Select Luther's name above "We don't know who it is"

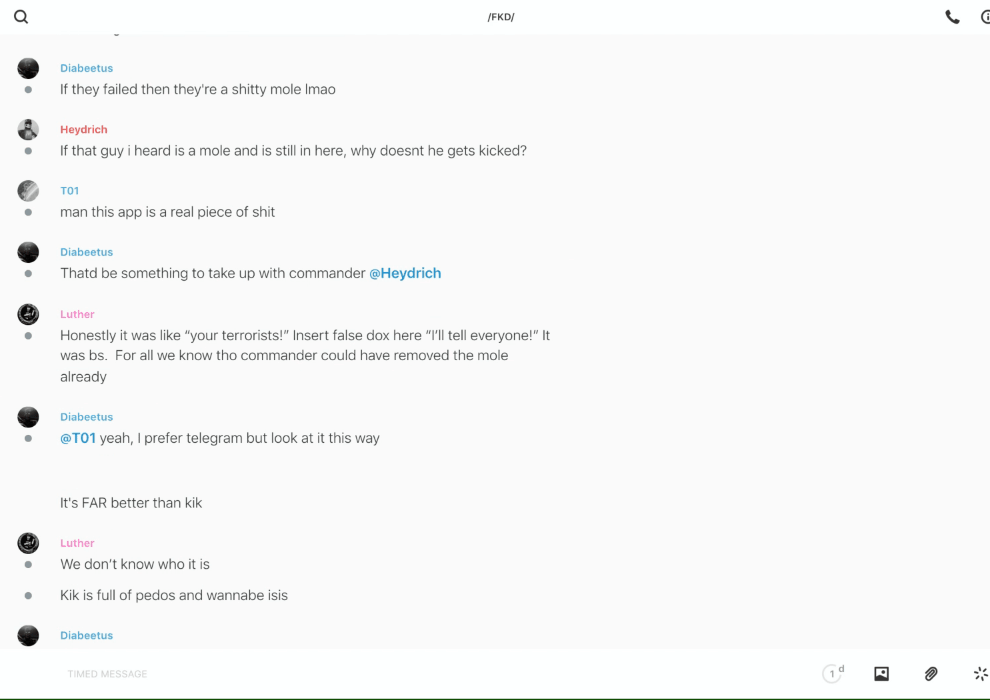click(x=77, y=543)
